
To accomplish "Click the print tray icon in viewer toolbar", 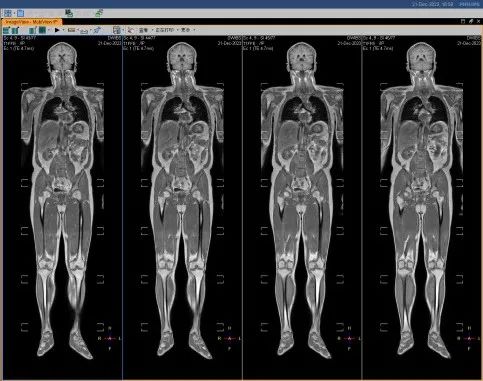I will [x=84, y=31].
